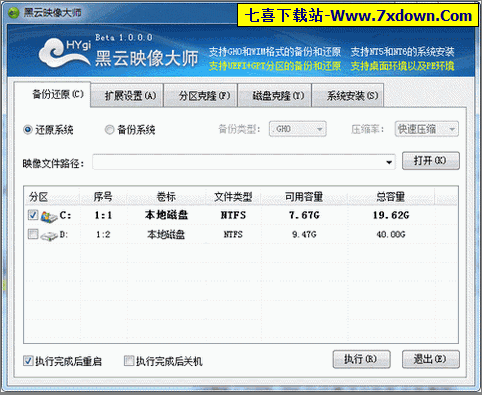
Task: Click the 执行 (R) button
Action: coord(361,359)
